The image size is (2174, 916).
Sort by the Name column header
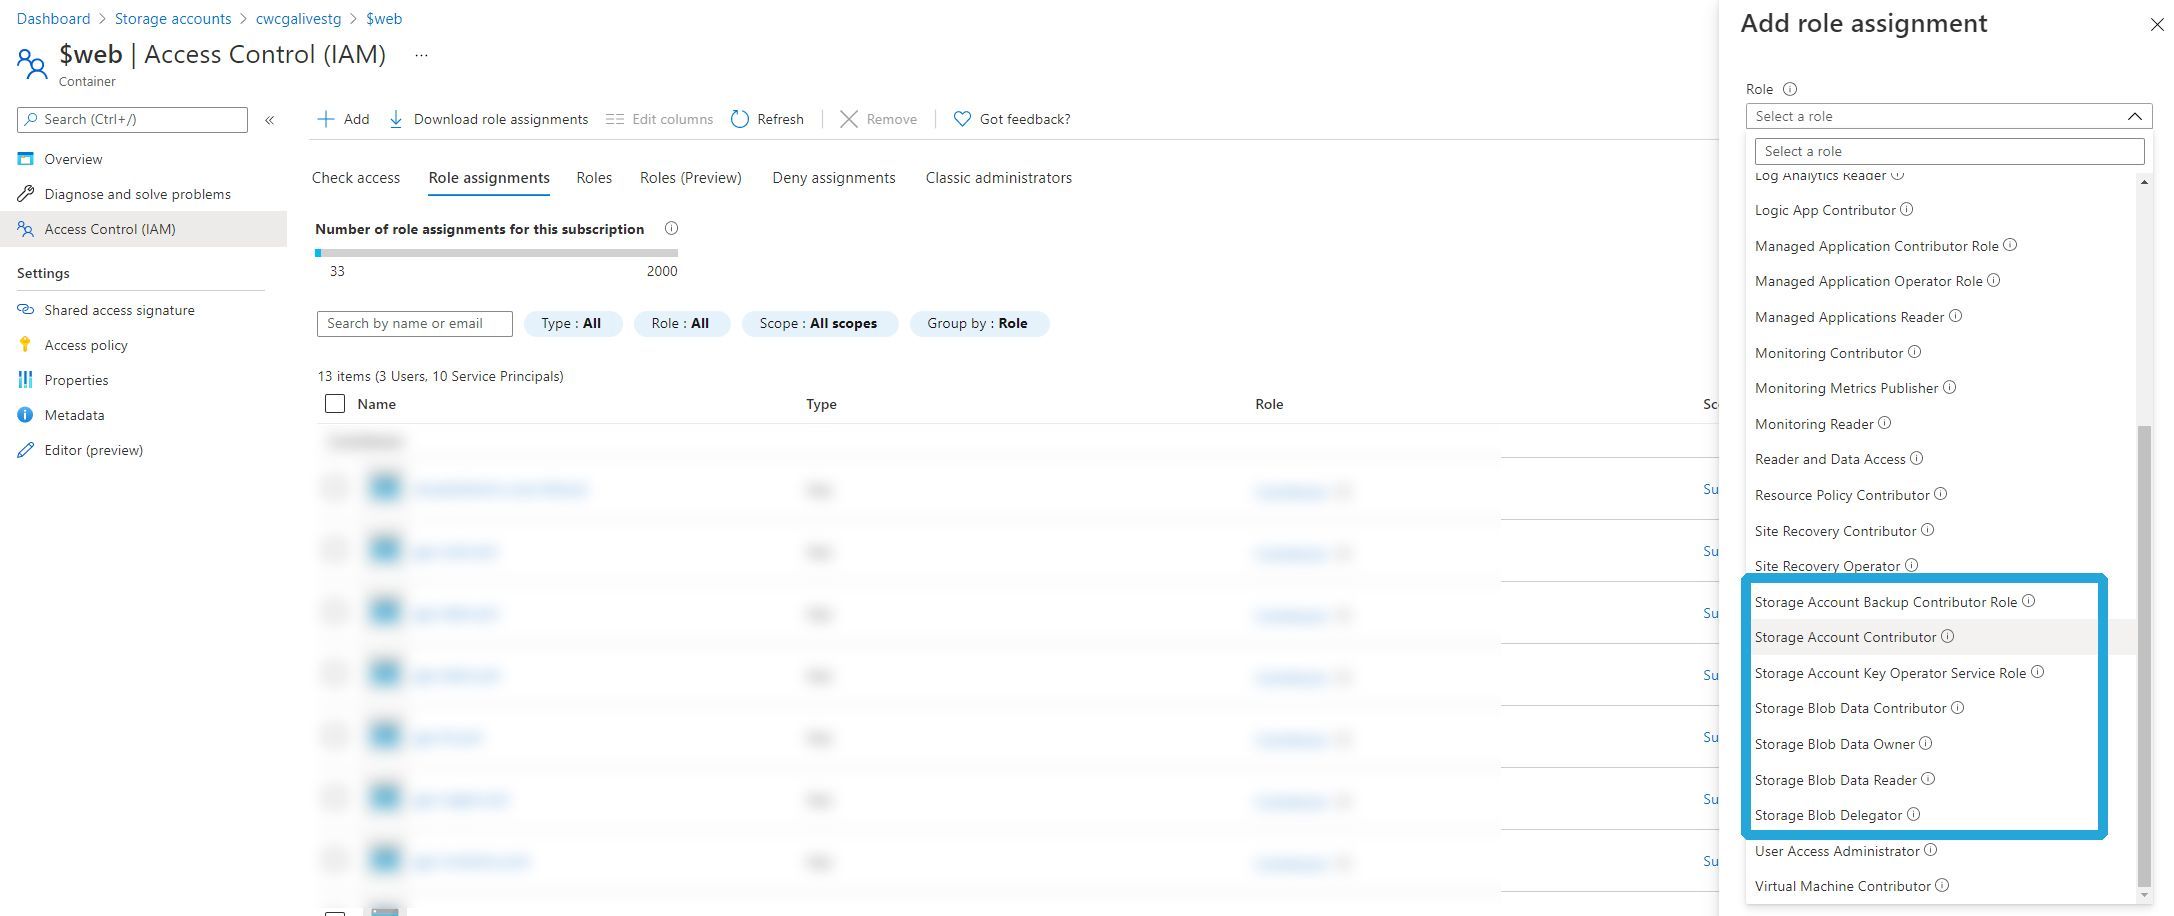pyautogui.click(x=376, y=404)
